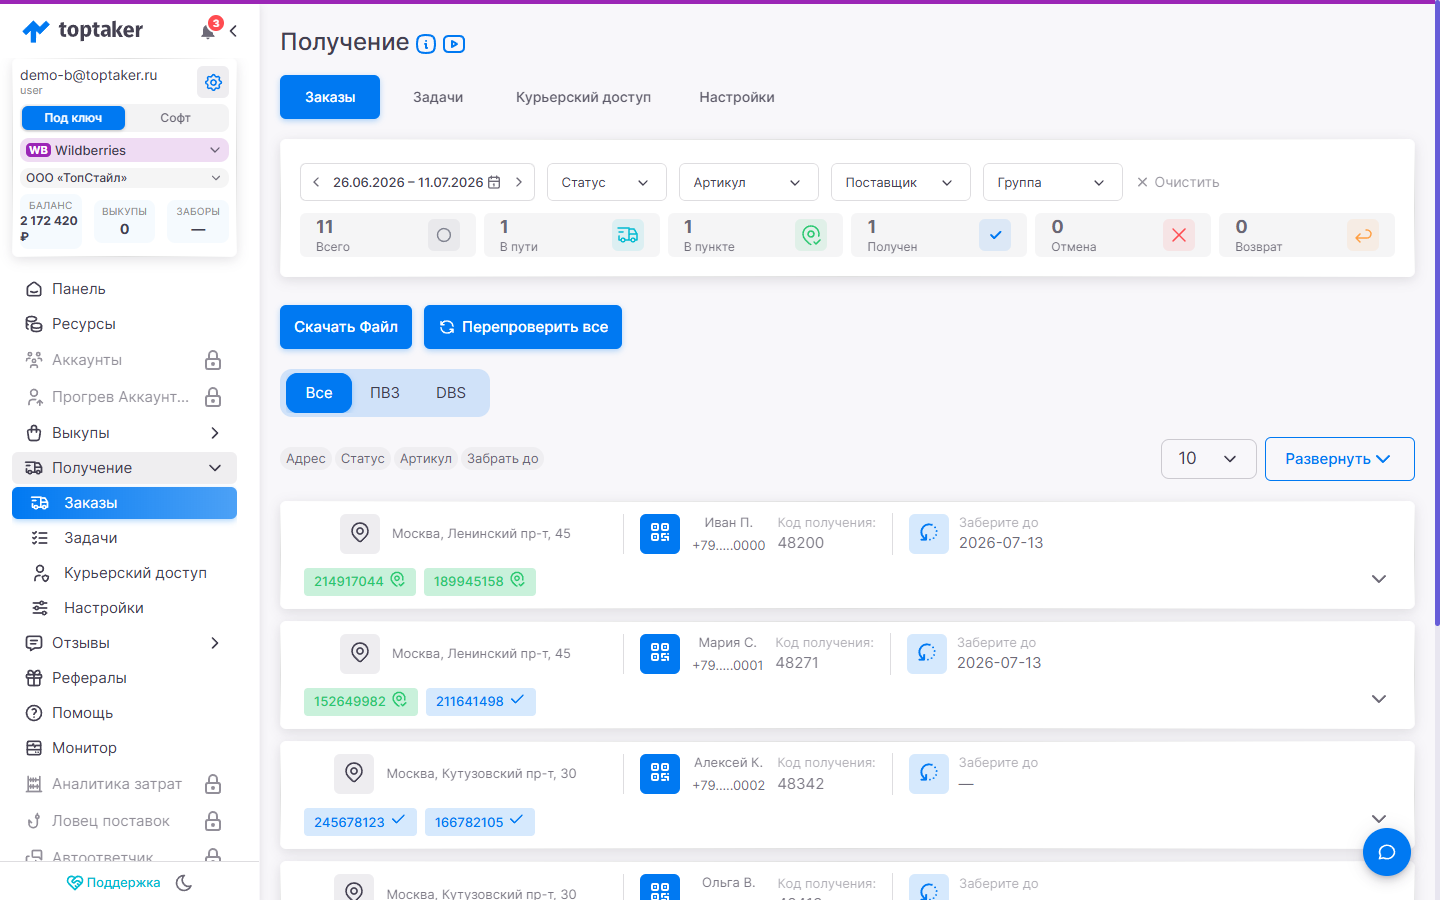Expand the first order row chevron

click(x=1379, y=579)
